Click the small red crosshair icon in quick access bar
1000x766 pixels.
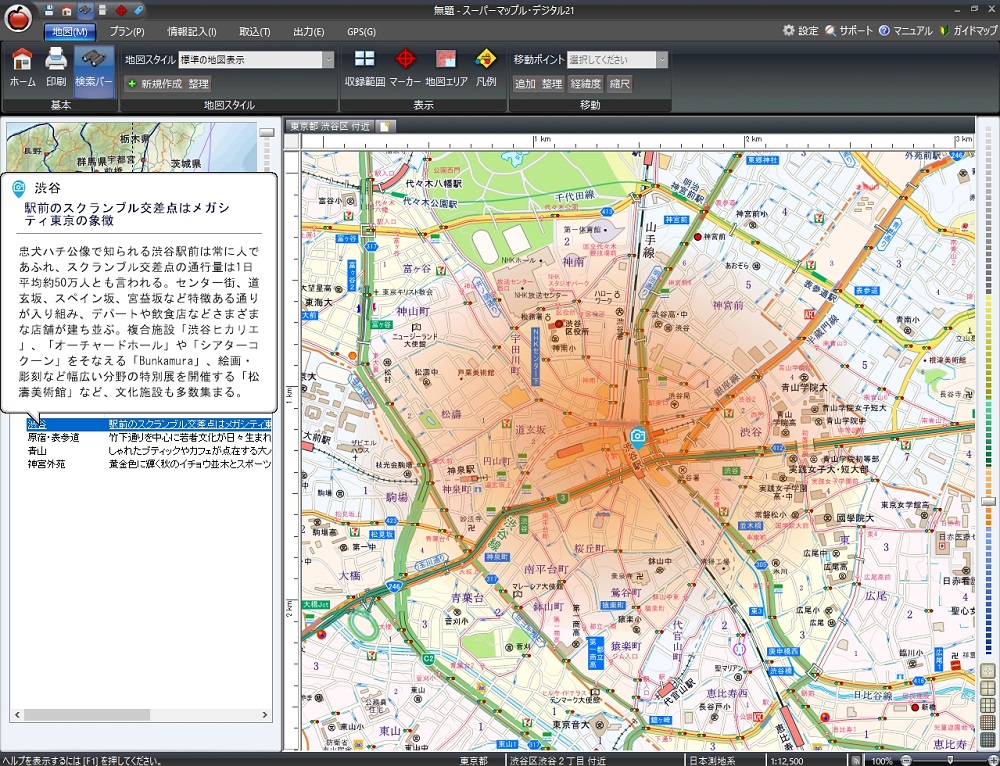(121, 10)
